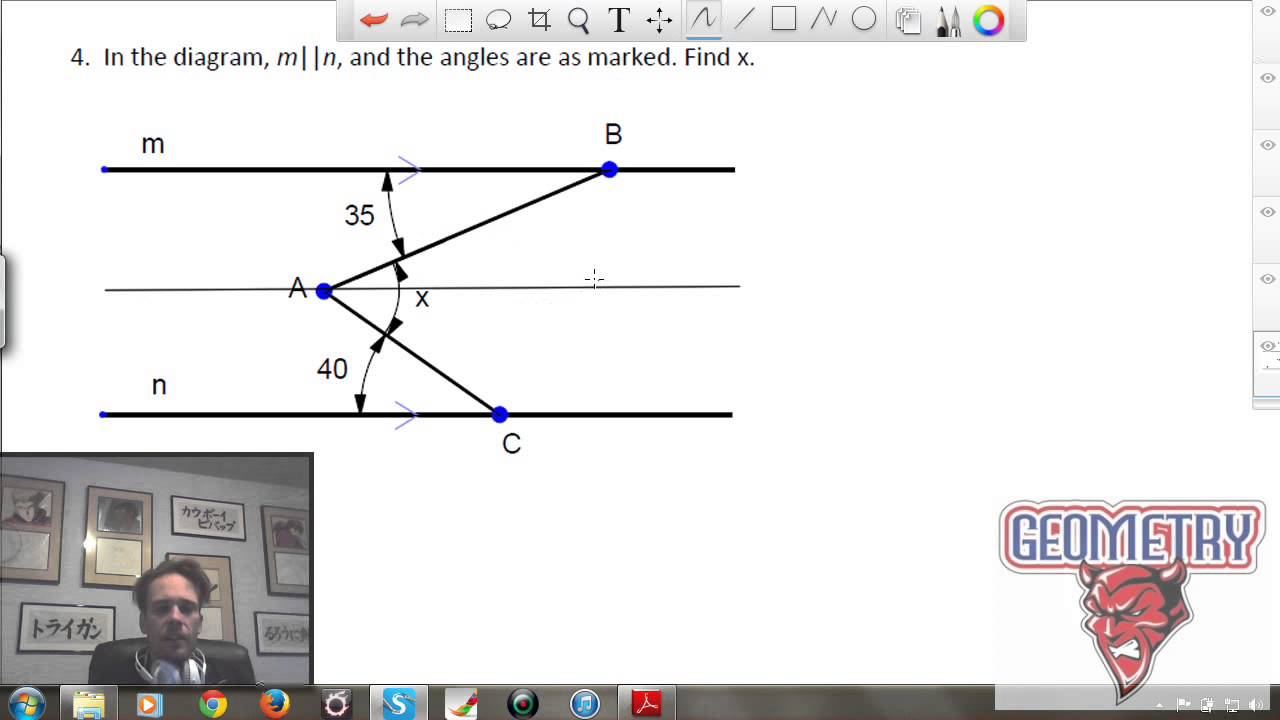Select the freehand curve drawing tool
The height and width of the screenshot is (720, 1280).
pyautogui.click(x=703, y=20)
